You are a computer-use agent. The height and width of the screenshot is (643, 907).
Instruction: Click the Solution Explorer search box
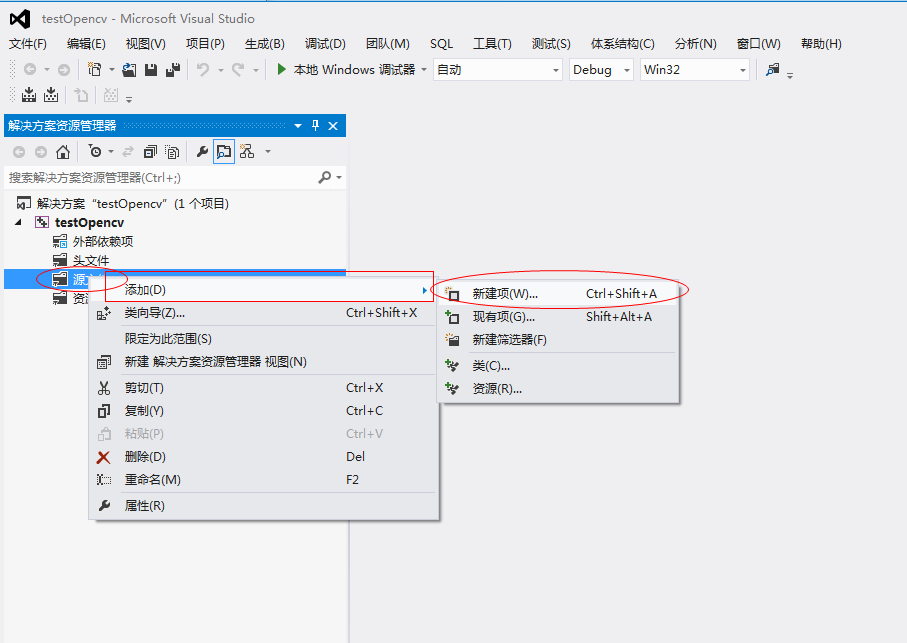point(160,177)
